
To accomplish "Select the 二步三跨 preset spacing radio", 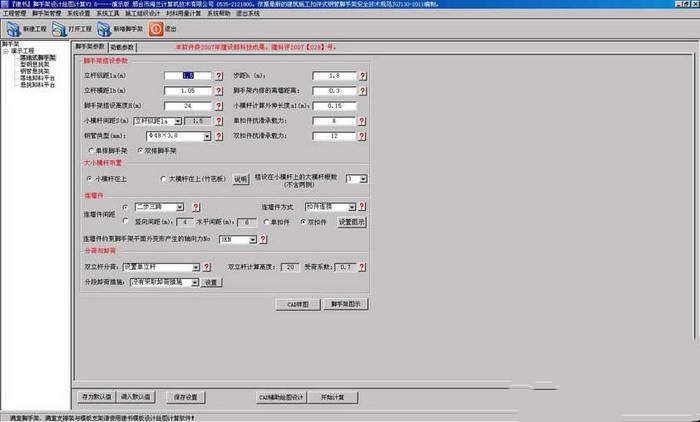I will pos(125,207).
